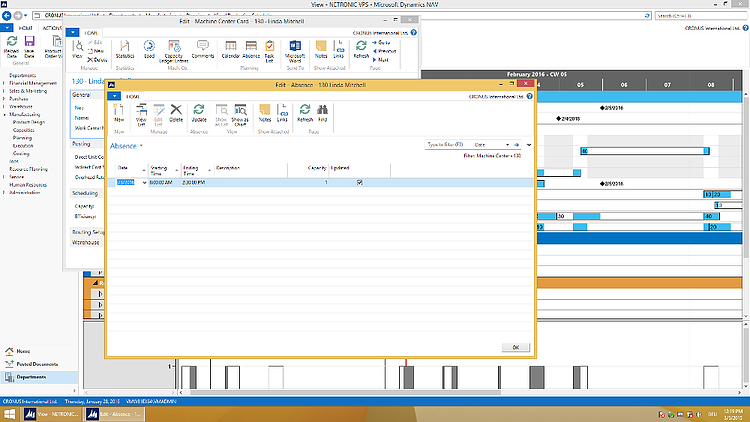Open the blue application menu in Absence window
Image resolution: width=750 pixels, height=422 pixels.
click(114, 96)
